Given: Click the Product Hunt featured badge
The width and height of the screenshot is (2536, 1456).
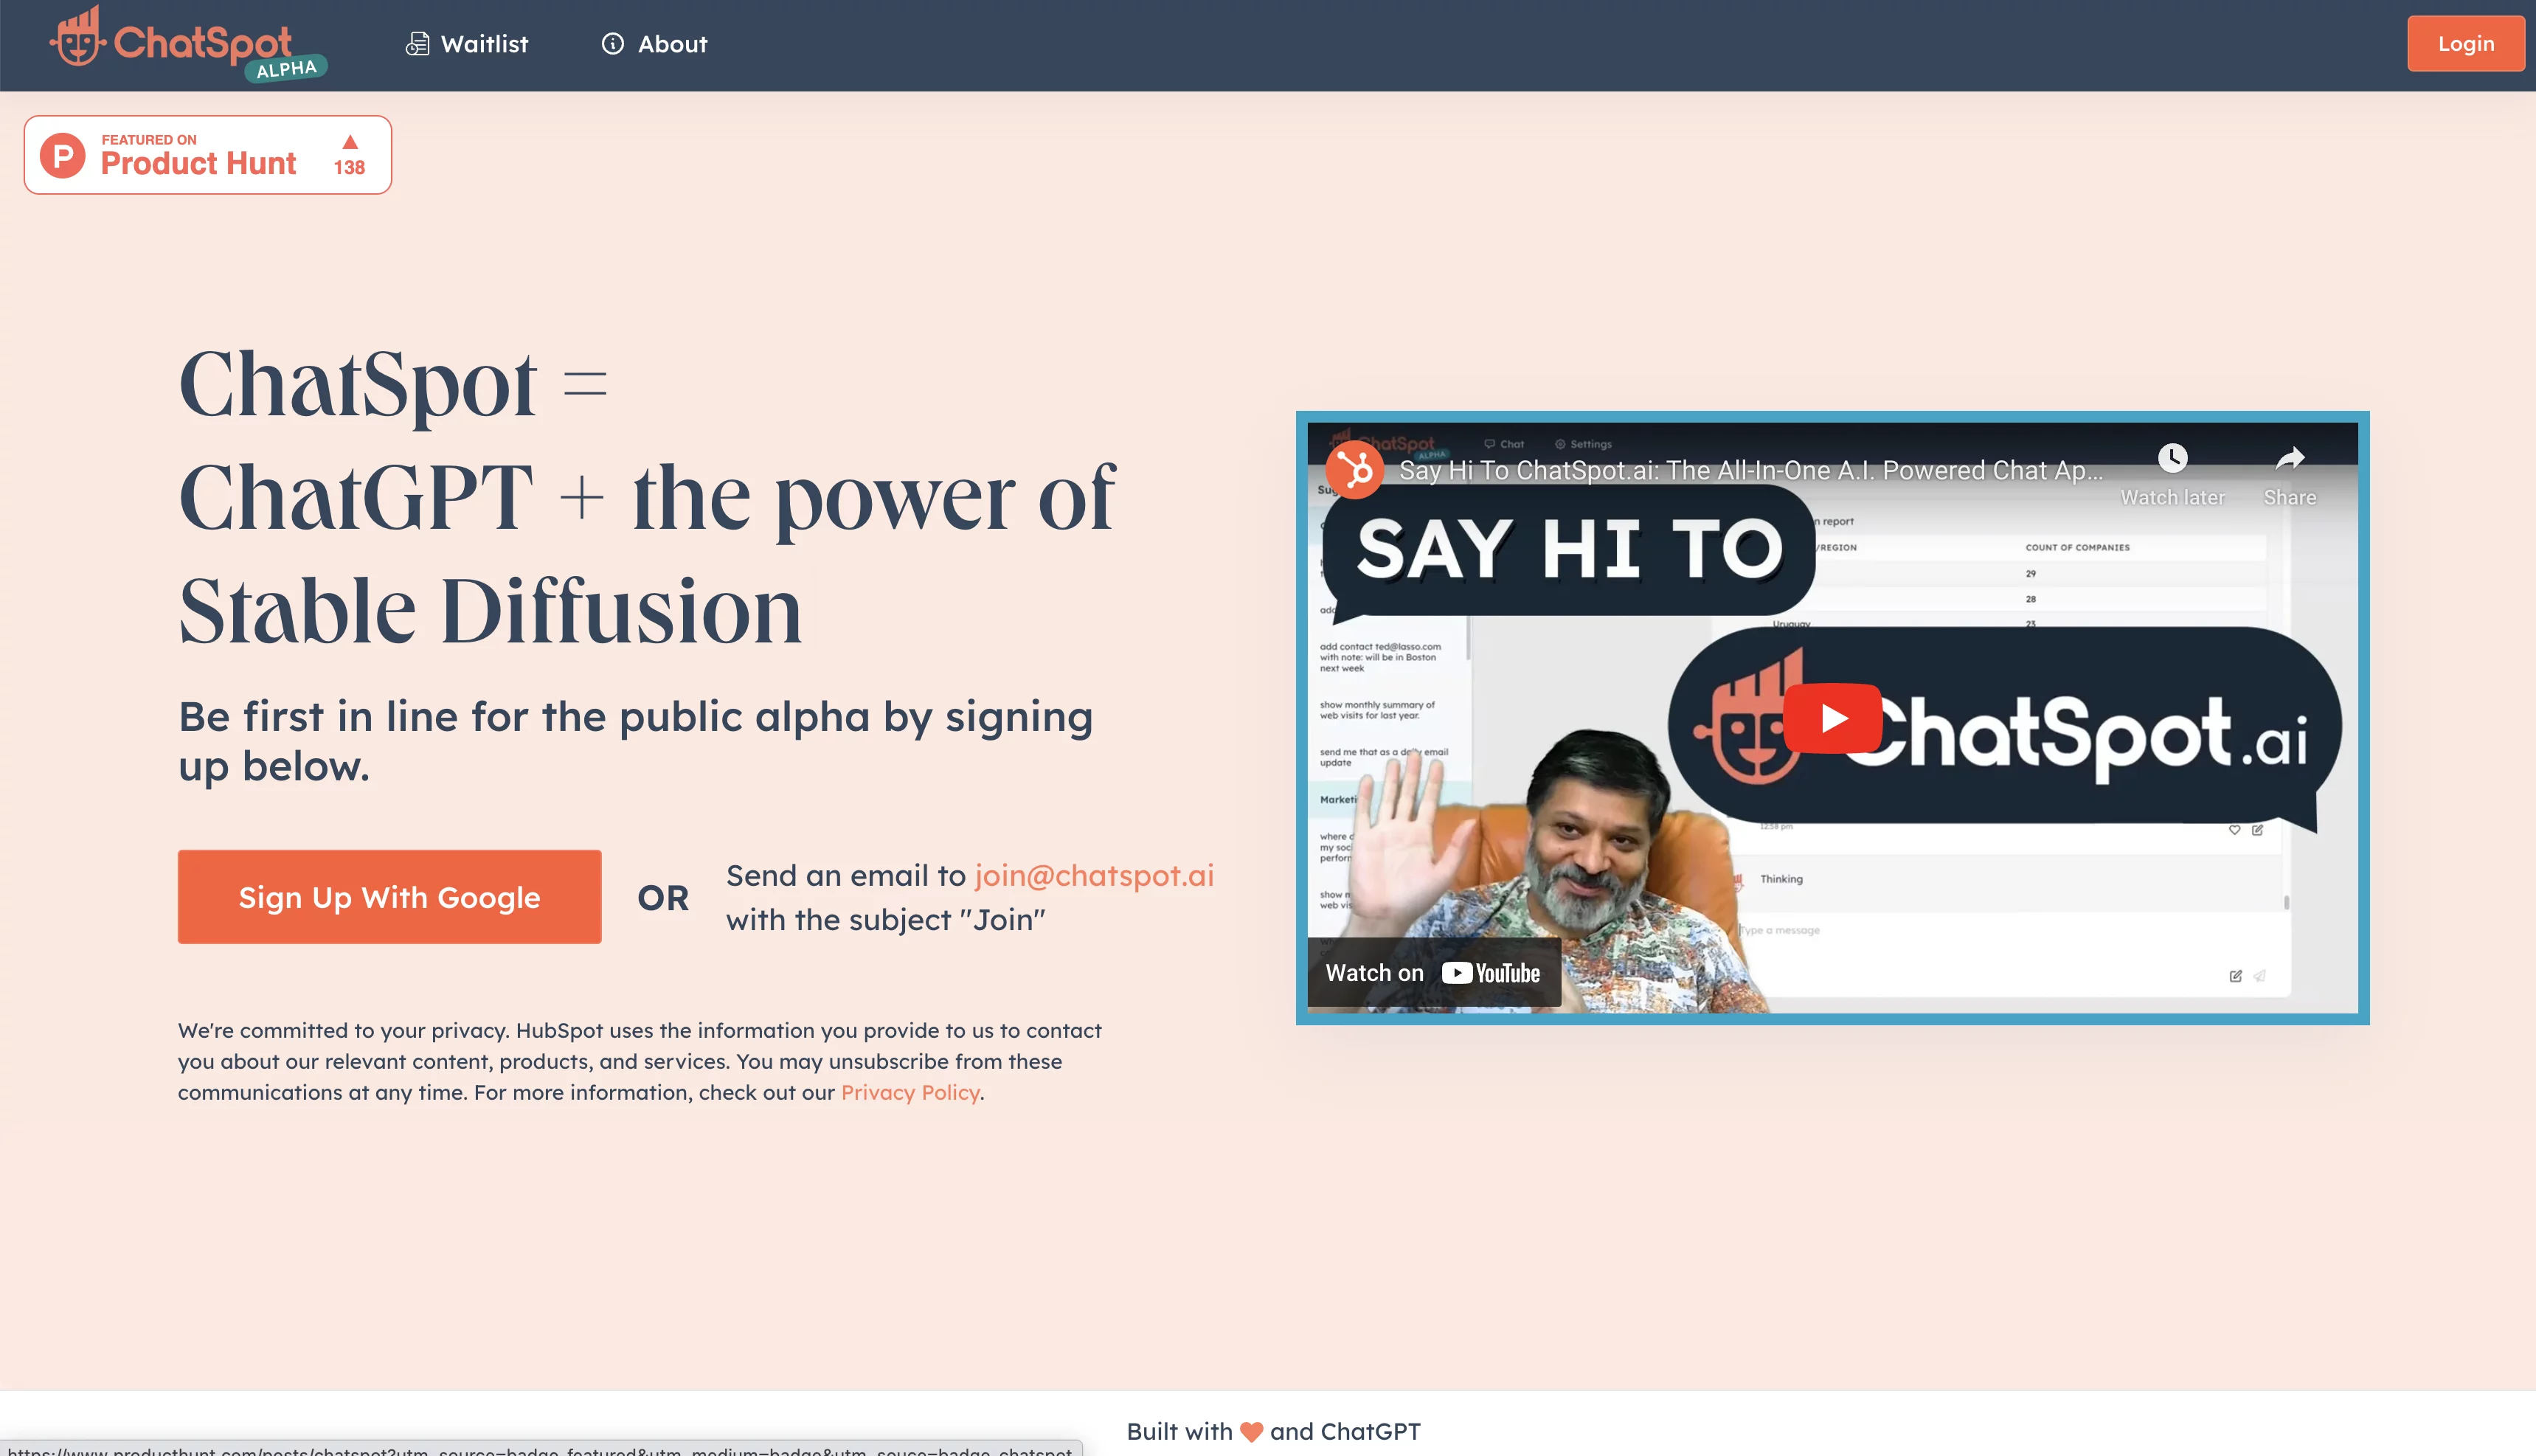Looking at the screenshot, I should [x=207, y=153].
